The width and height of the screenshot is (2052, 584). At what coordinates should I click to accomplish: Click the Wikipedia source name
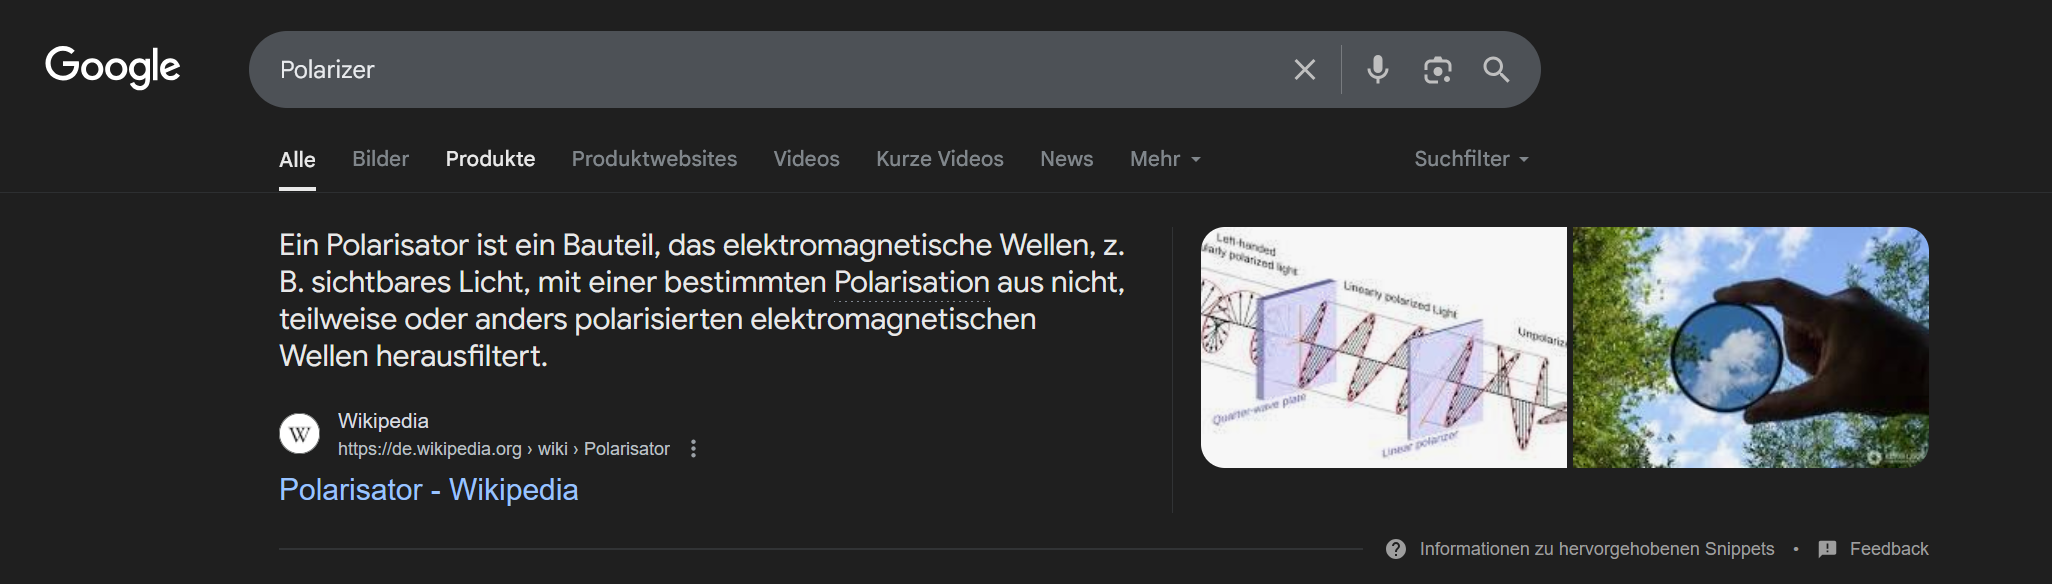pyautogui.click(x=383, y=421)
